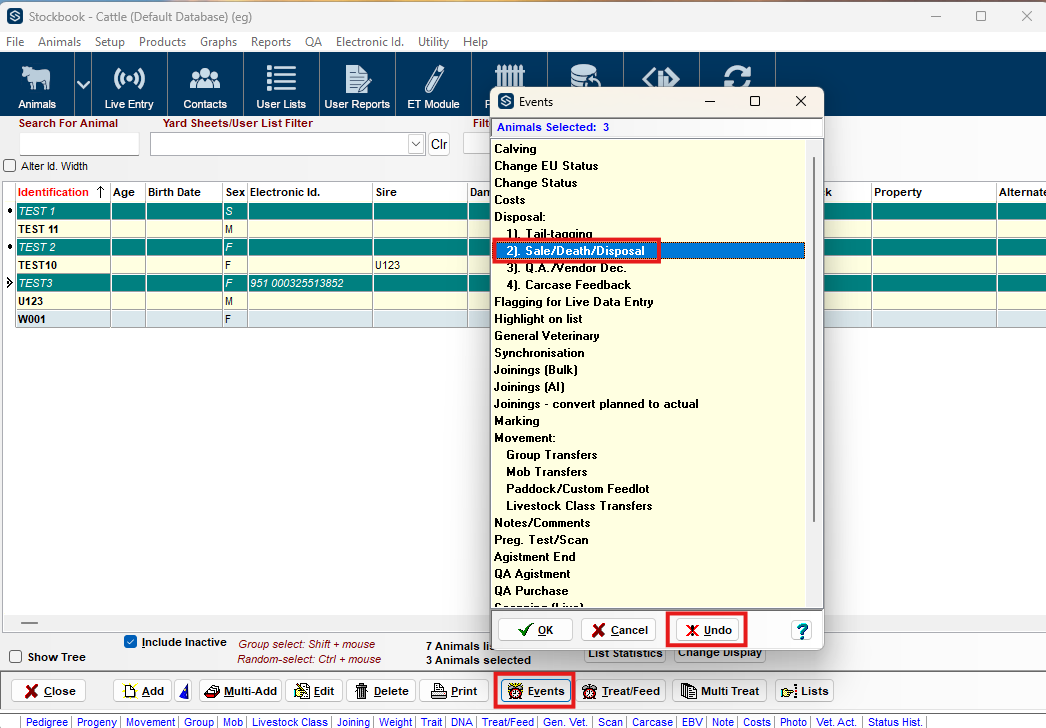Click the Search For Animal input field
This screenshot has height=728, width=1046.
pos(79,144)
